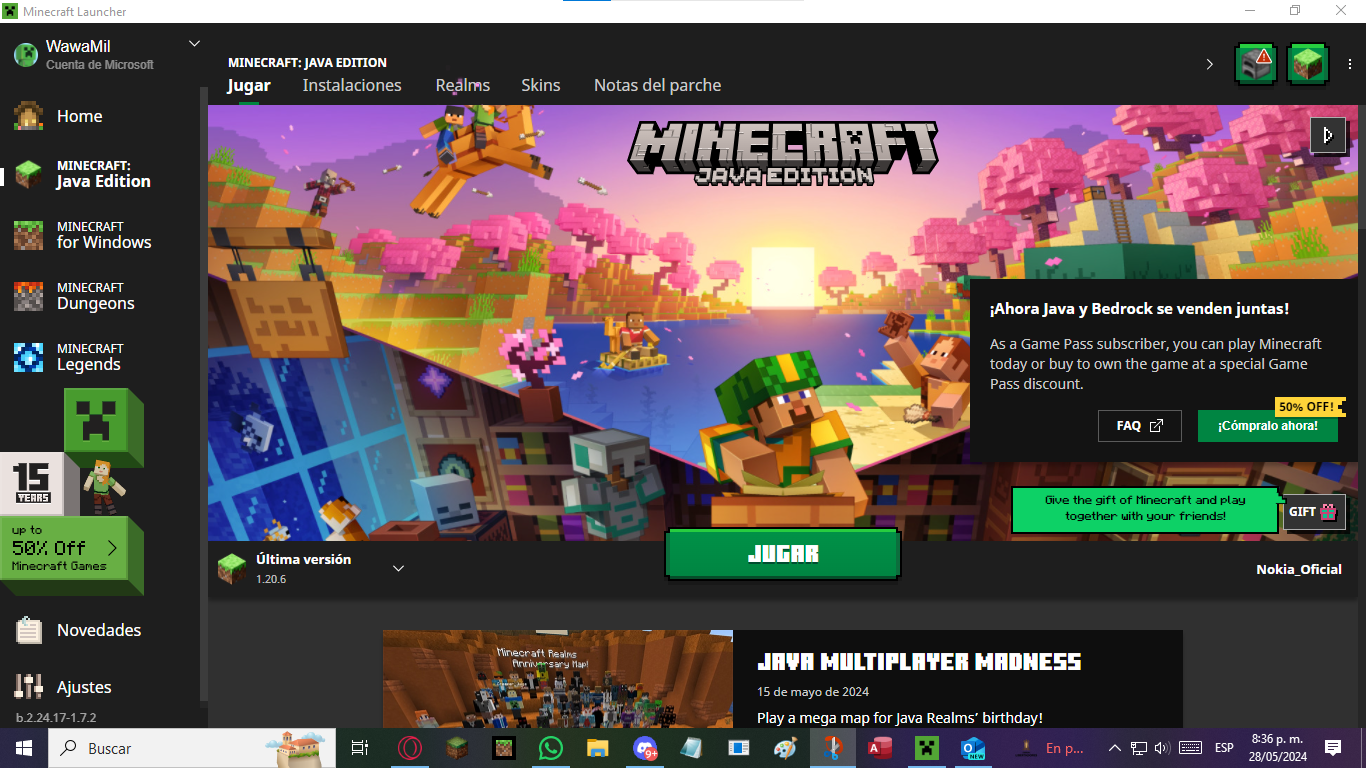Screen dimensions: 1366x768
Task: Launch the game with the JUGAR button
Action: coord(783,554)
